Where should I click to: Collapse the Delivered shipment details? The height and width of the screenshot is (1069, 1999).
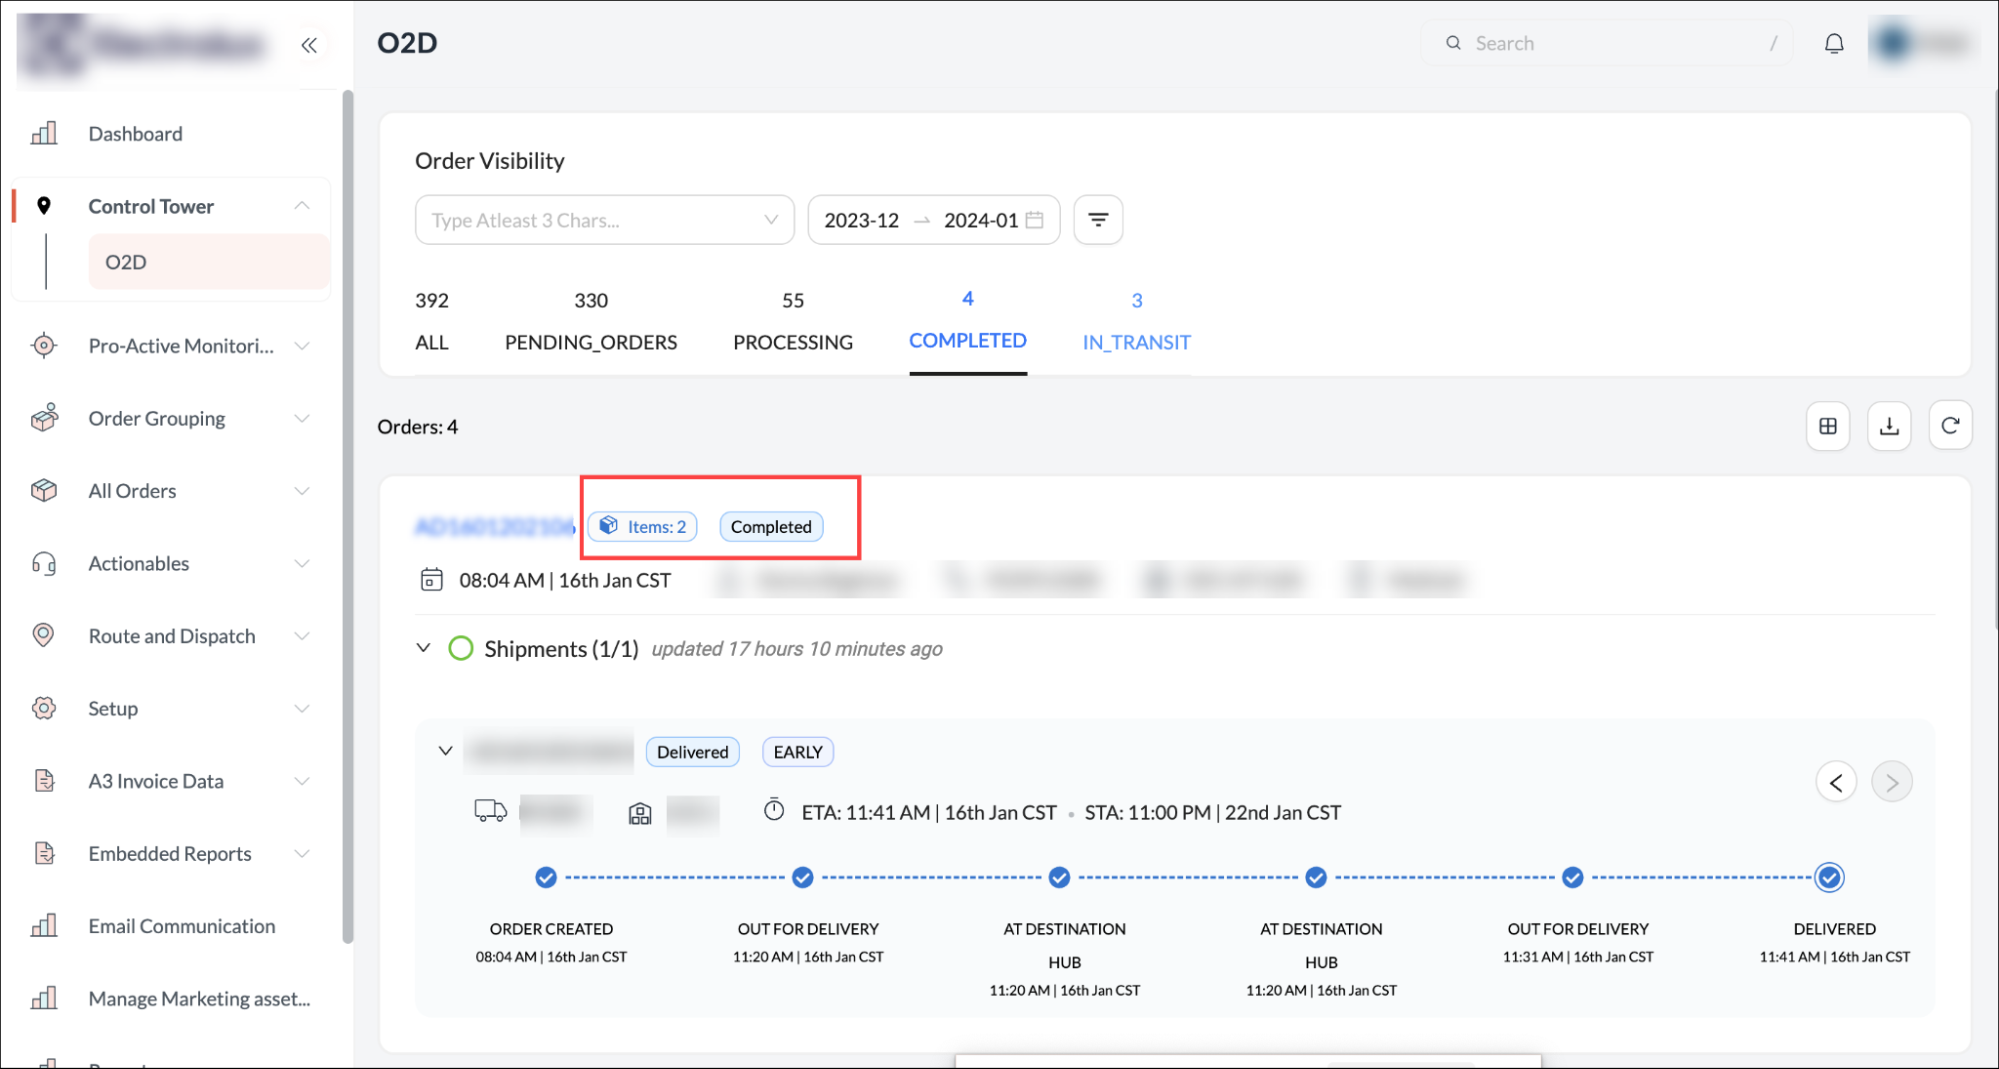pos(446,751)
